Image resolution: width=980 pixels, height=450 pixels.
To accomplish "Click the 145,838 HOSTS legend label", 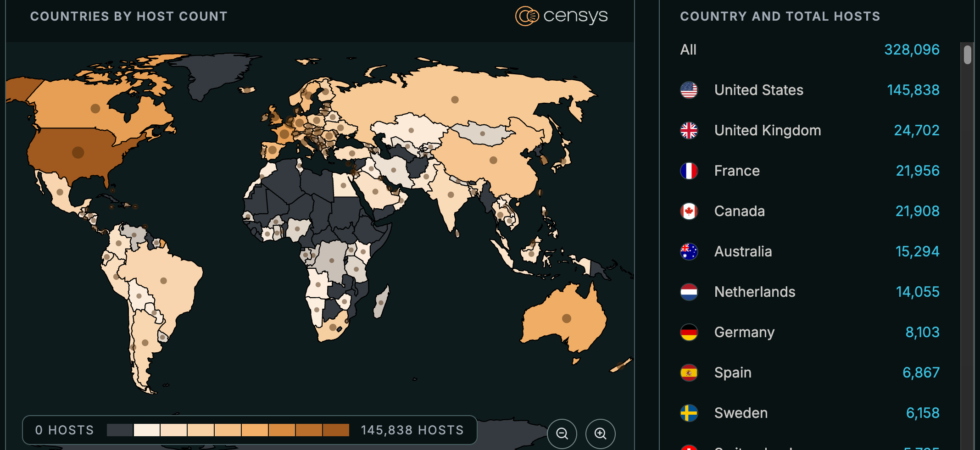I will pyautogui.click(x=412, y=430).
